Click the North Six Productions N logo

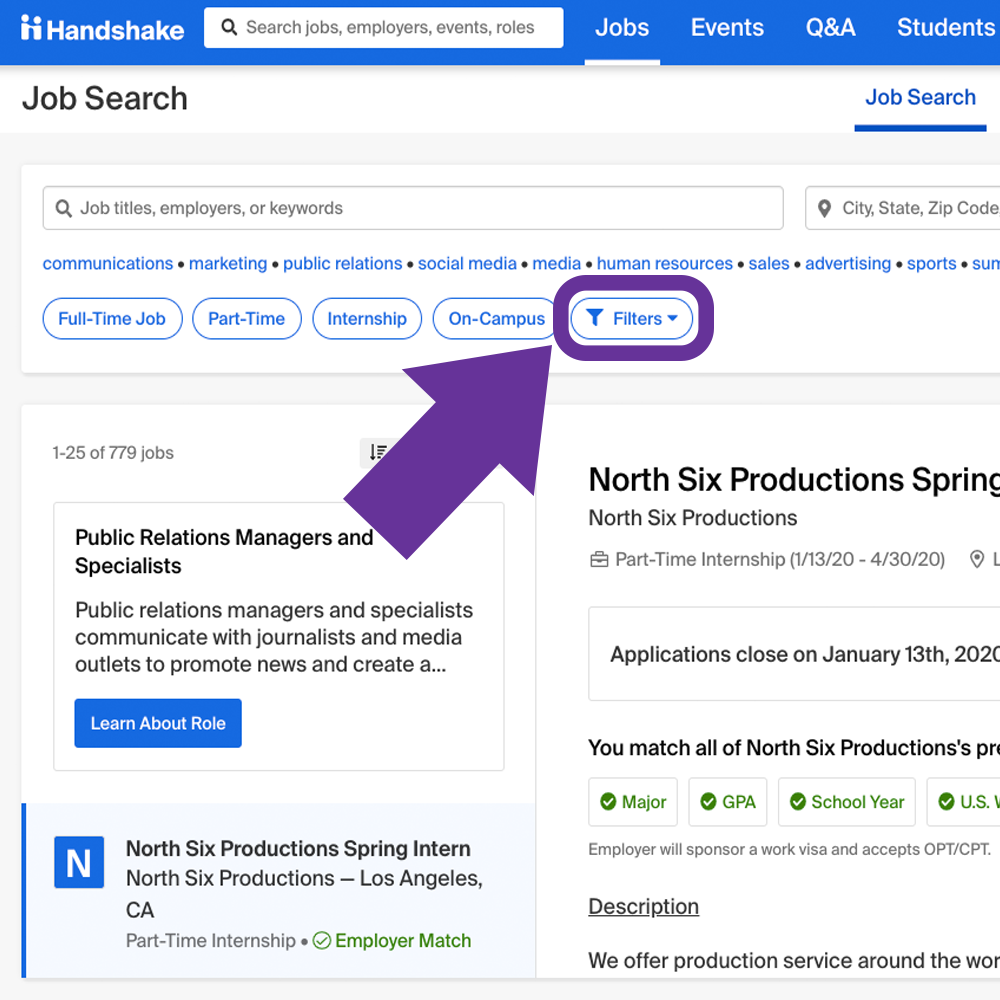79,862
